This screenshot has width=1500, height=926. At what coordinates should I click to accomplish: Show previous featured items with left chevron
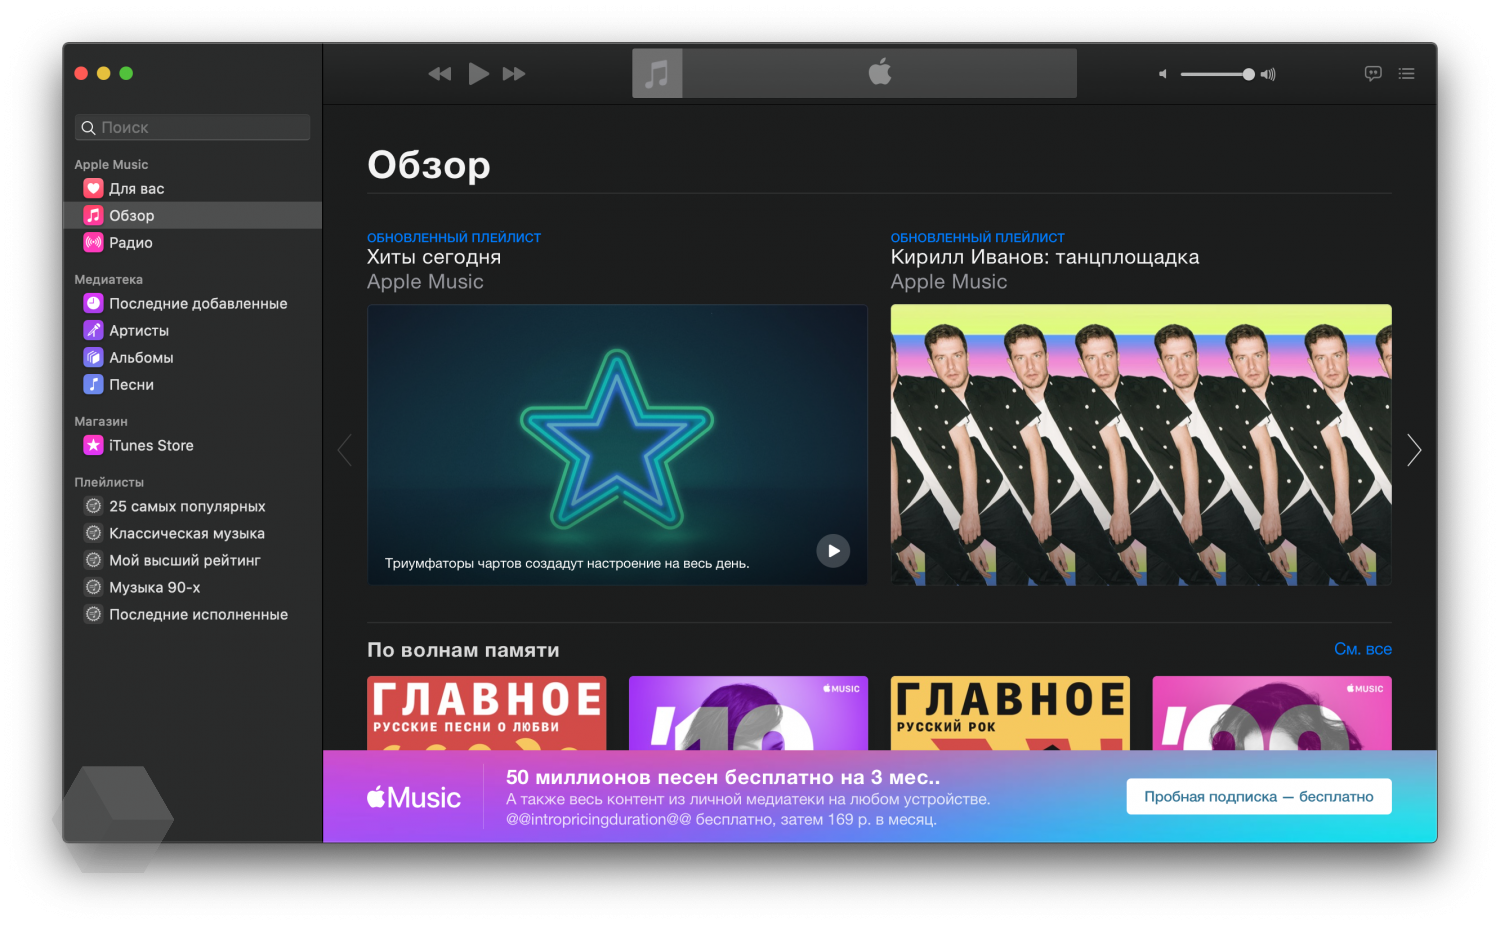click(345, 450)
